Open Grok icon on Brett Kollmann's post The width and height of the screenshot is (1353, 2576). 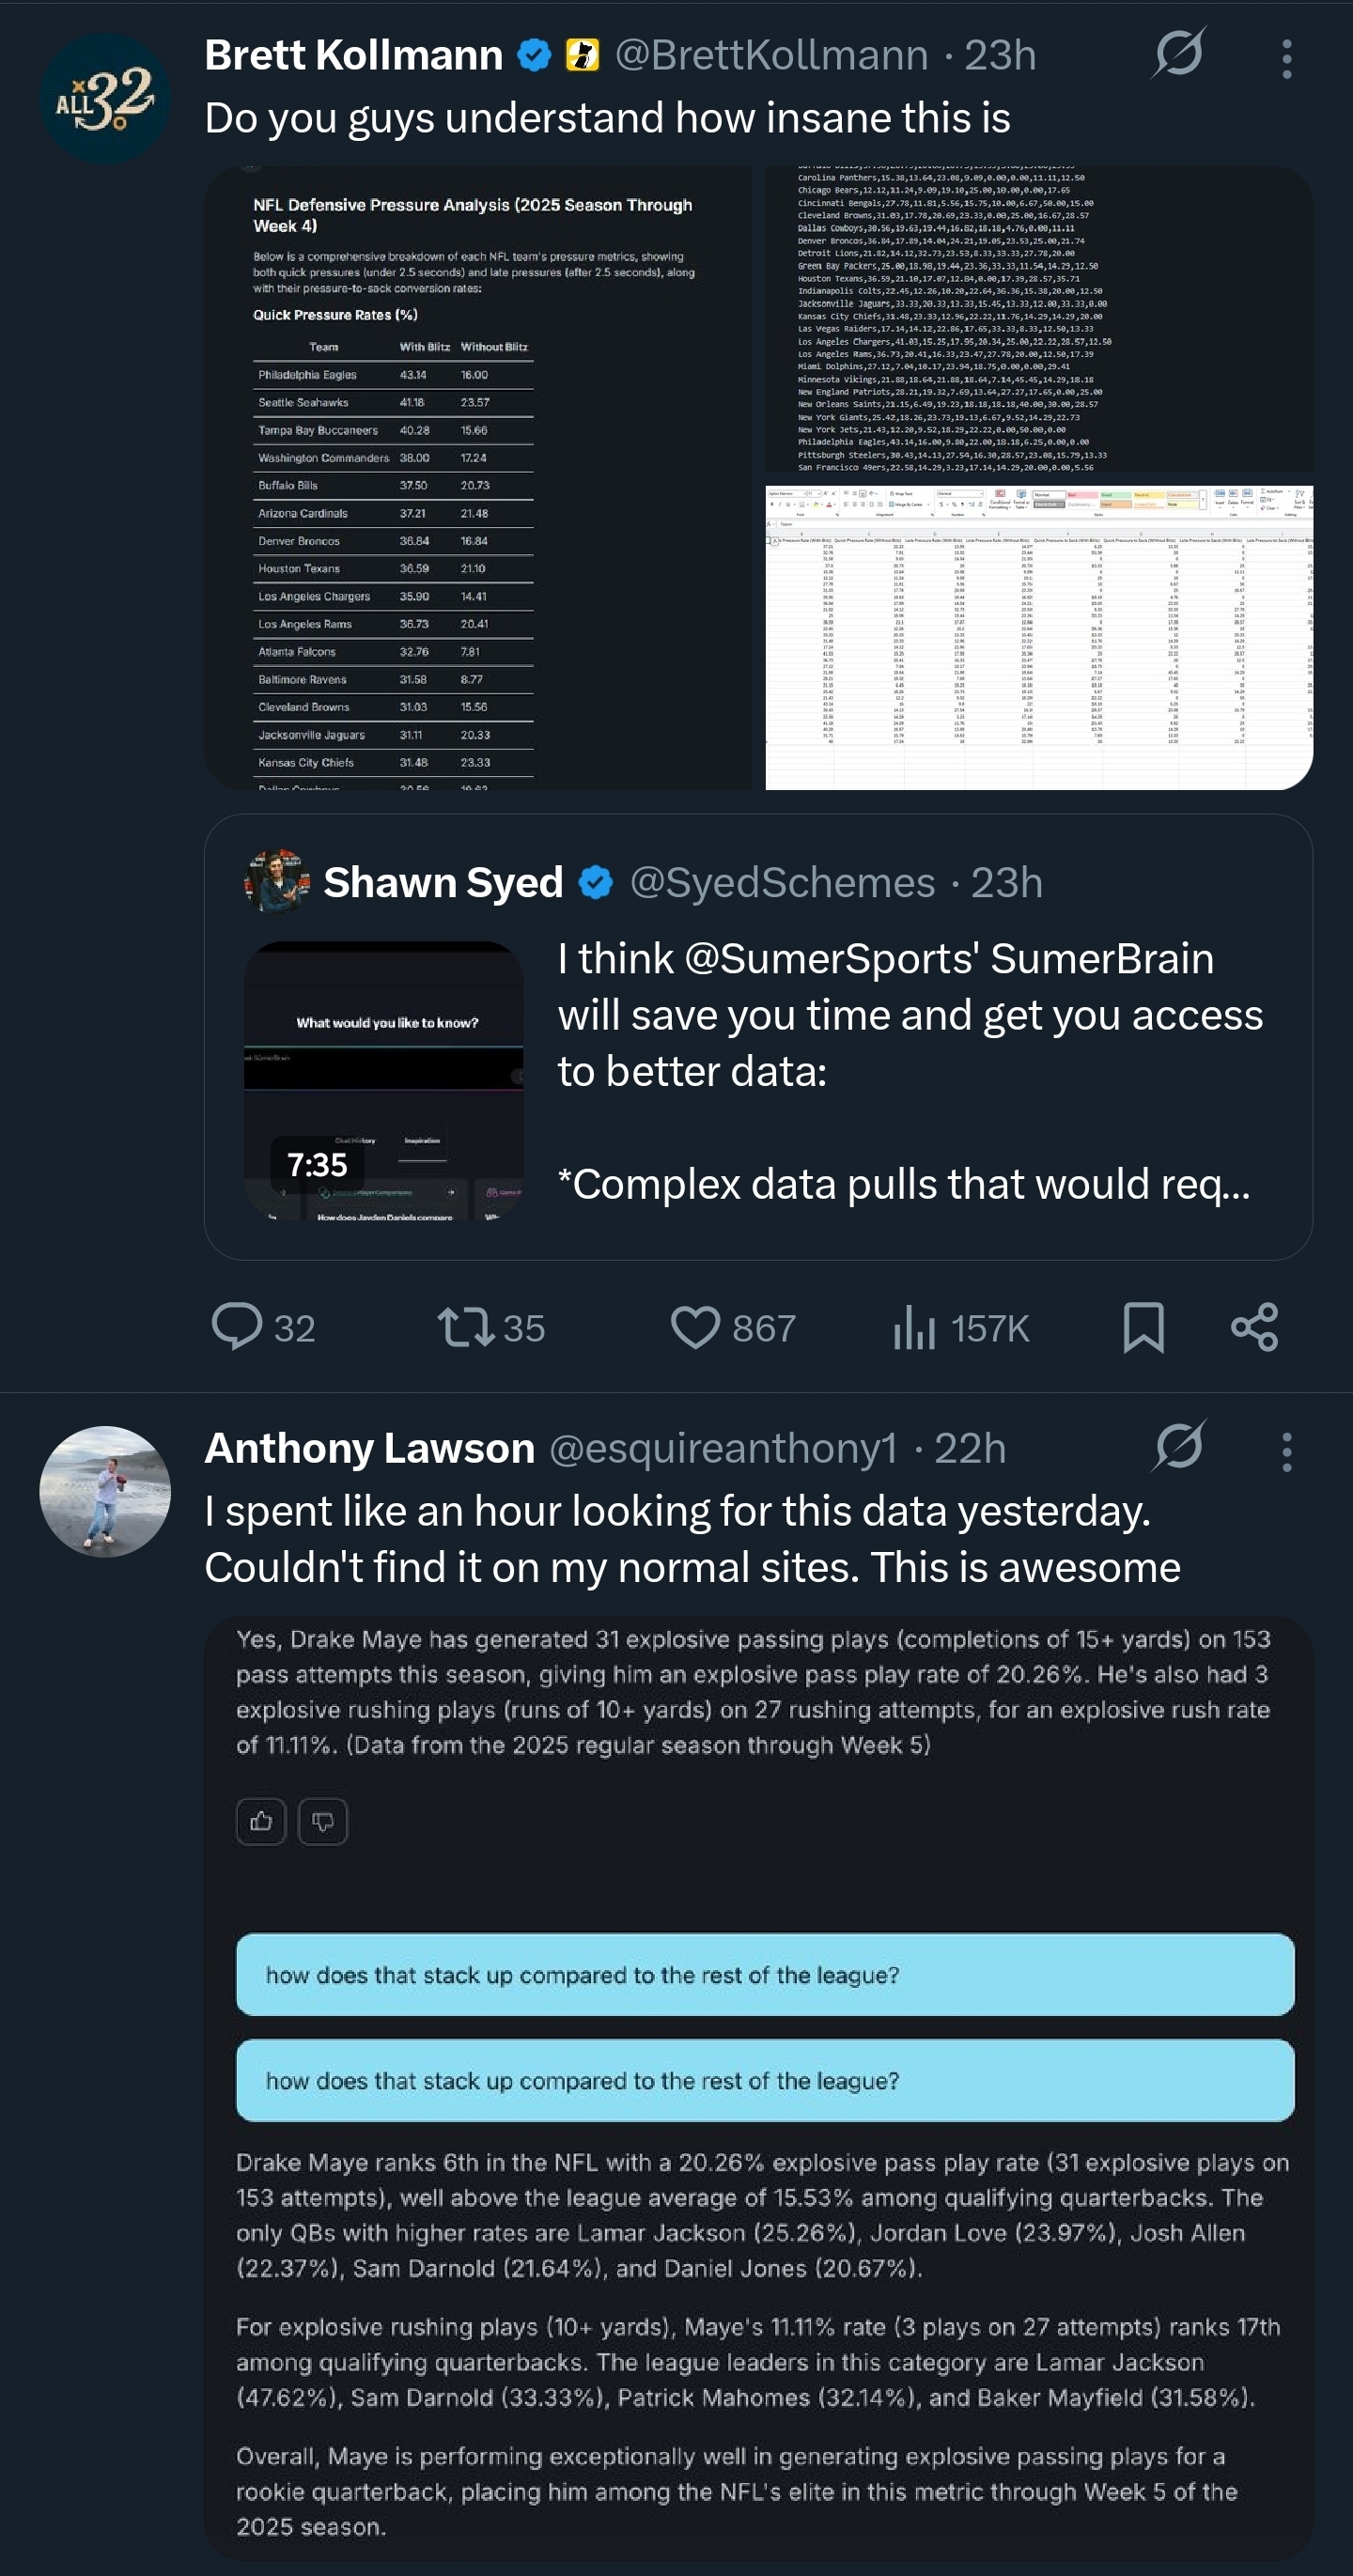(x=1178, y=54)
